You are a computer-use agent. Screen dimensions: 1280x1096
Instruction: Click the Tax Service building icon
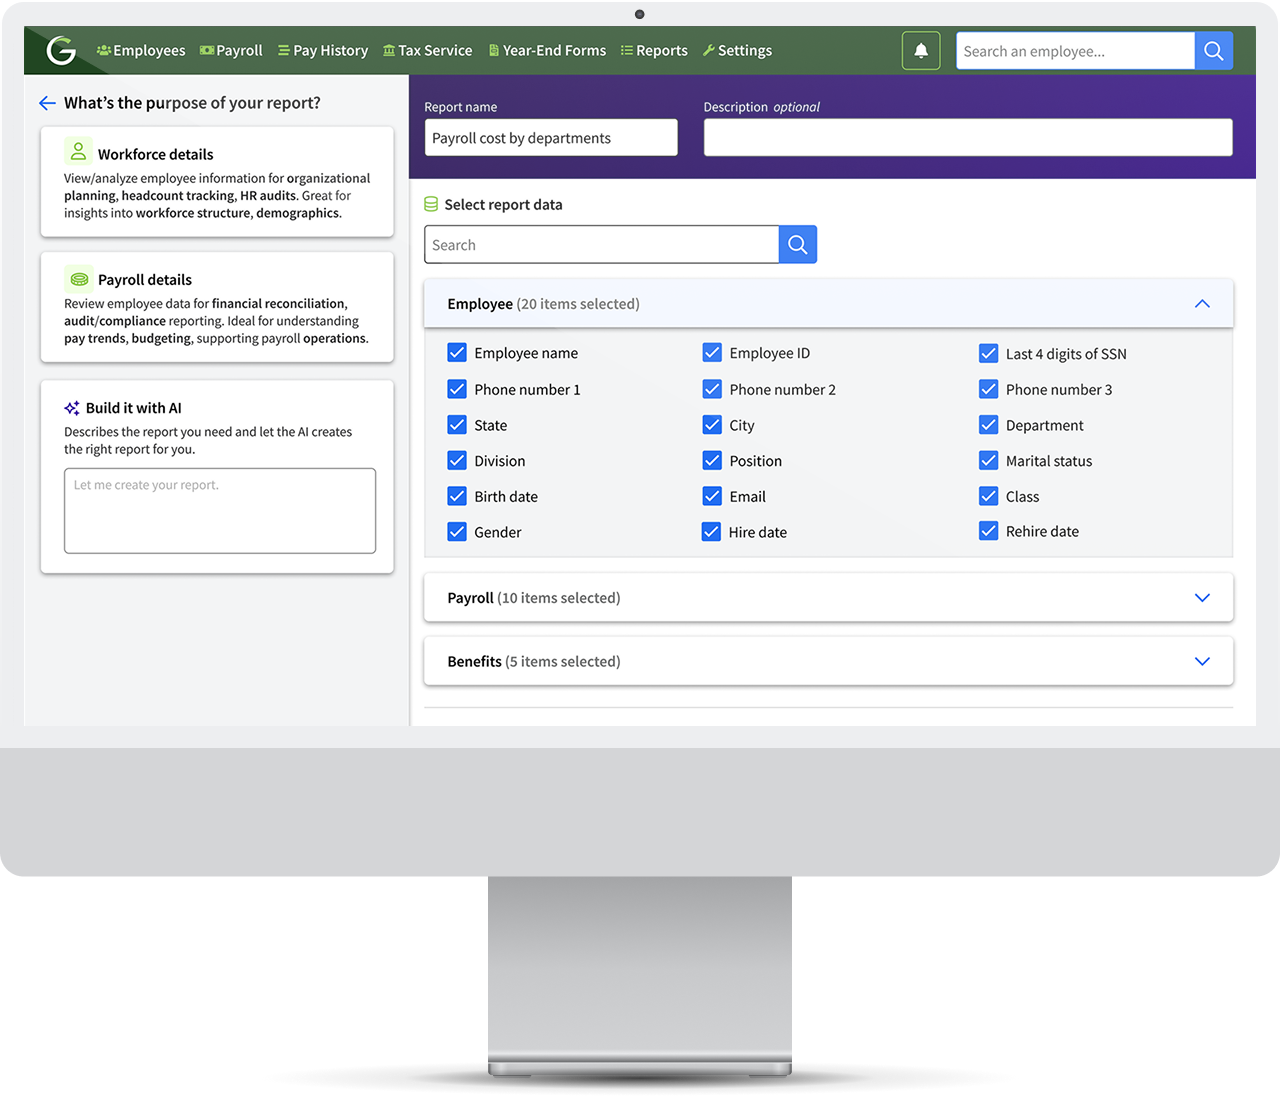[x=389, y=50]
